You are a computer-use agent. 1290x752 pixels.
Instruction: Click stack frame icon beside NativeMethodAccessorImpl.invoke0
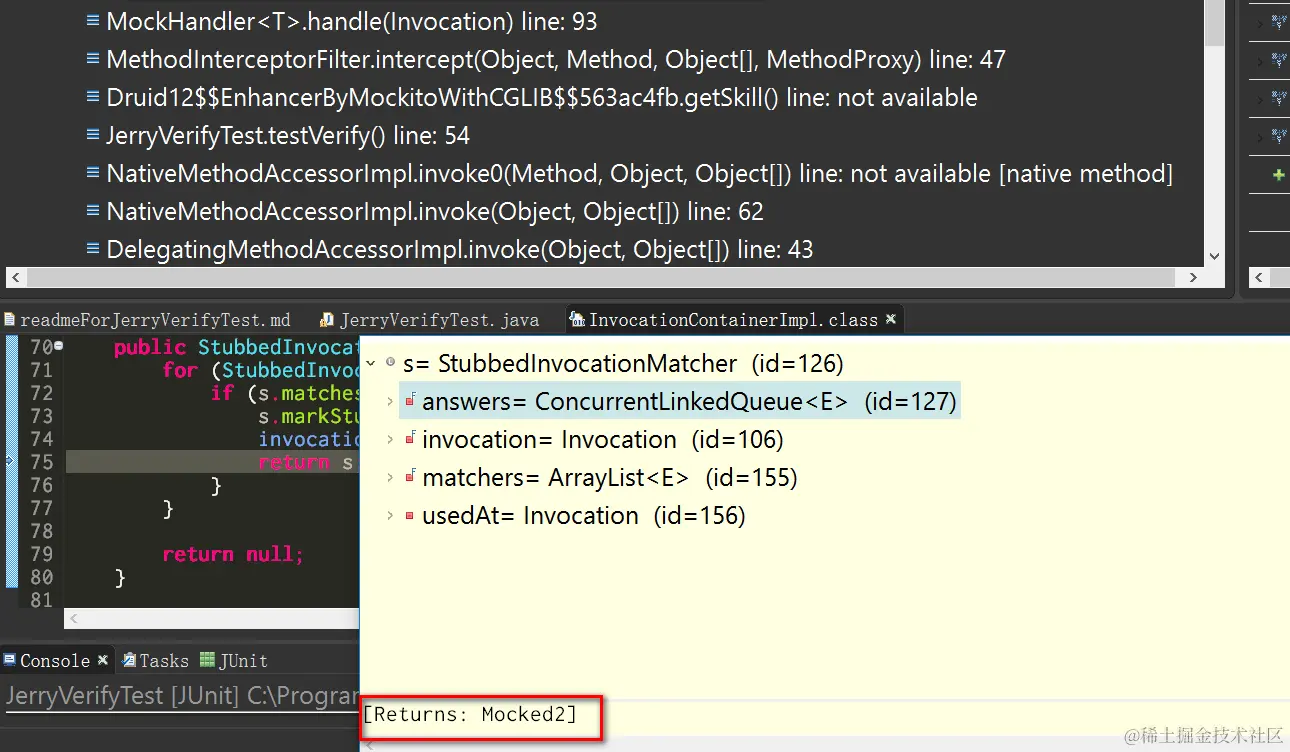pos(93,173)
